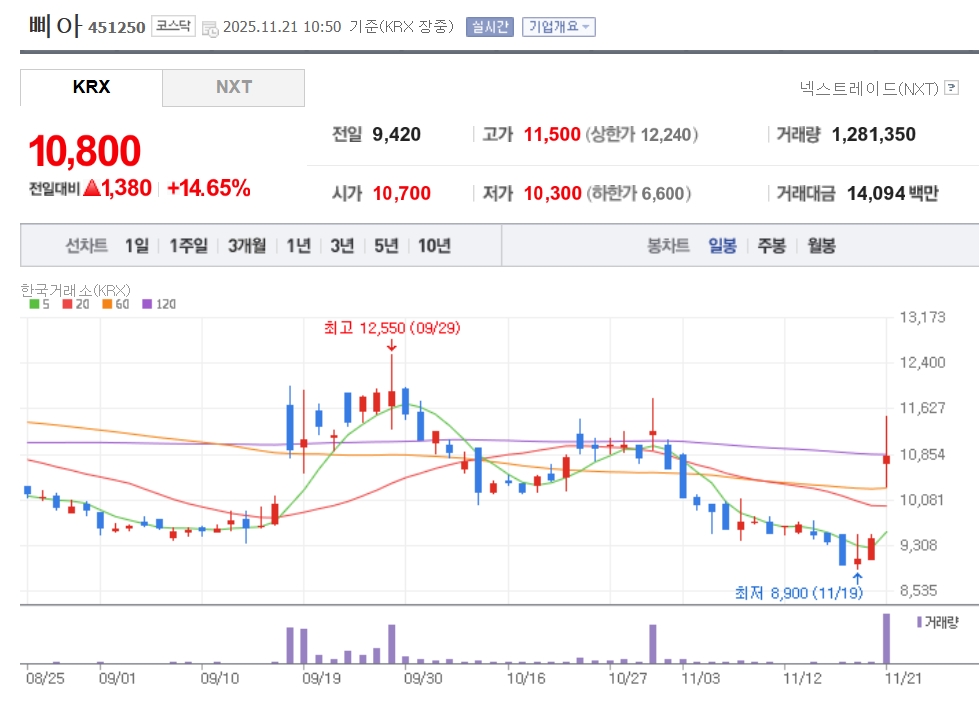
Task: Click the 시가 value 10,700
Action: coord(401,193)
